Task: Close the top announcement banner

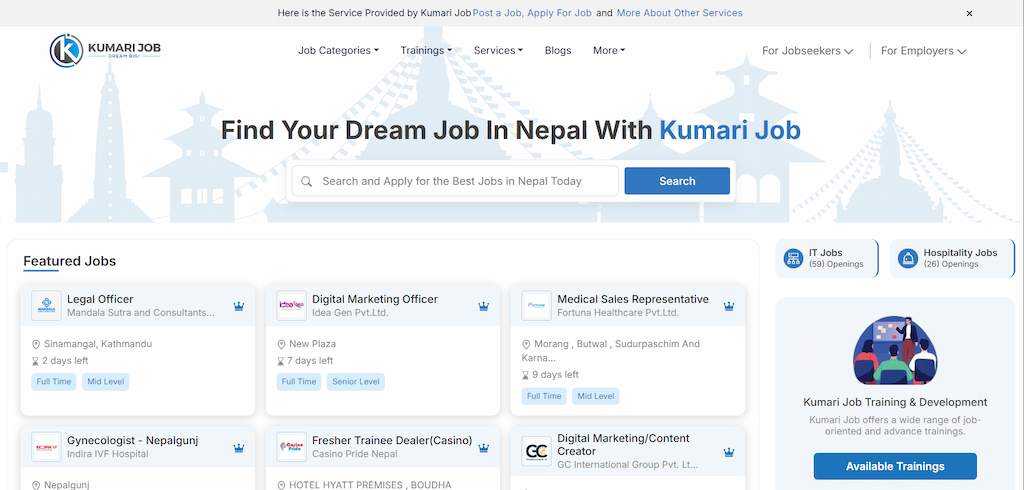Action: click(x=969, y=14)
